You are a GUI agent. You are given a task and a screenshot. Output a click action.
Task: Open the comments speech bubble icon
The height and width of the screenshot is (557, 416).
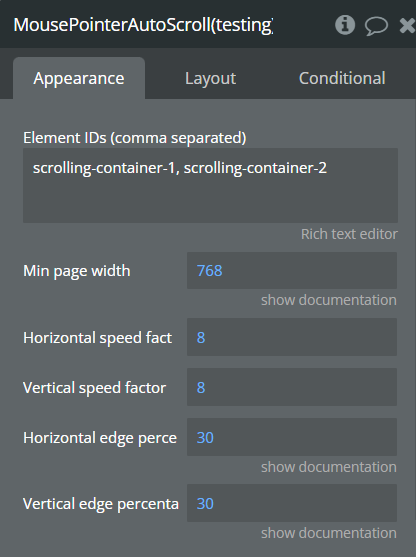click(x=376, y=26)
